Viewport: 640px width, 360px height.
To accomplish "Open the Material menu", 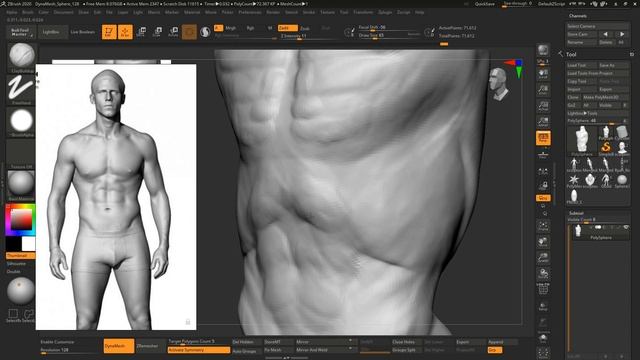I will point(192,12).
